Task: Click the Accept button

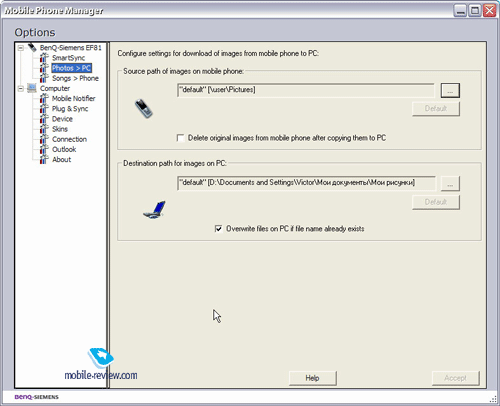Action: coord(455,378)
